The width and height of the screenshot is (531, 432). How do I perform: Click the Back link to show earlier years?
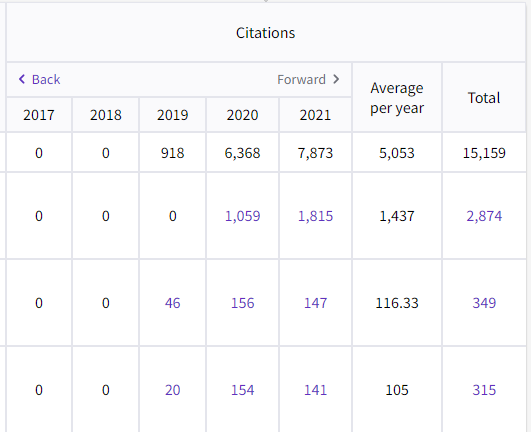pyautogui.click(x=46, y=80)
